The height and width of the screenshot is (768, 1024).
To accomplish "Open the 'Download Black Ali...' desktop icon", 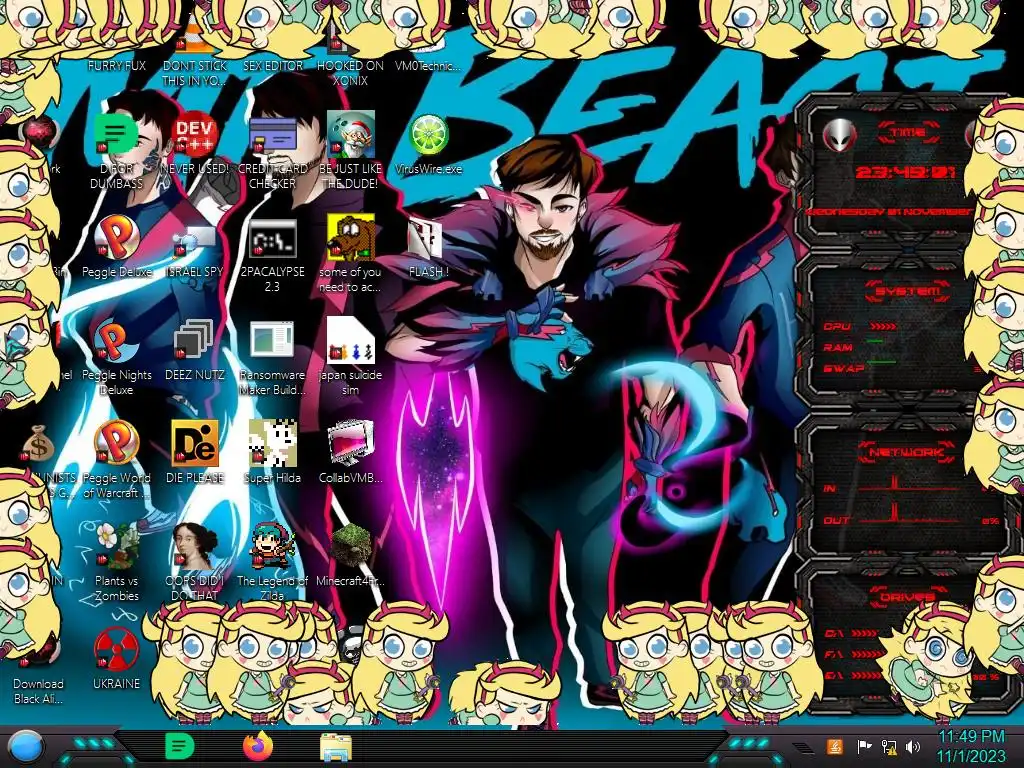I will 38,691.
